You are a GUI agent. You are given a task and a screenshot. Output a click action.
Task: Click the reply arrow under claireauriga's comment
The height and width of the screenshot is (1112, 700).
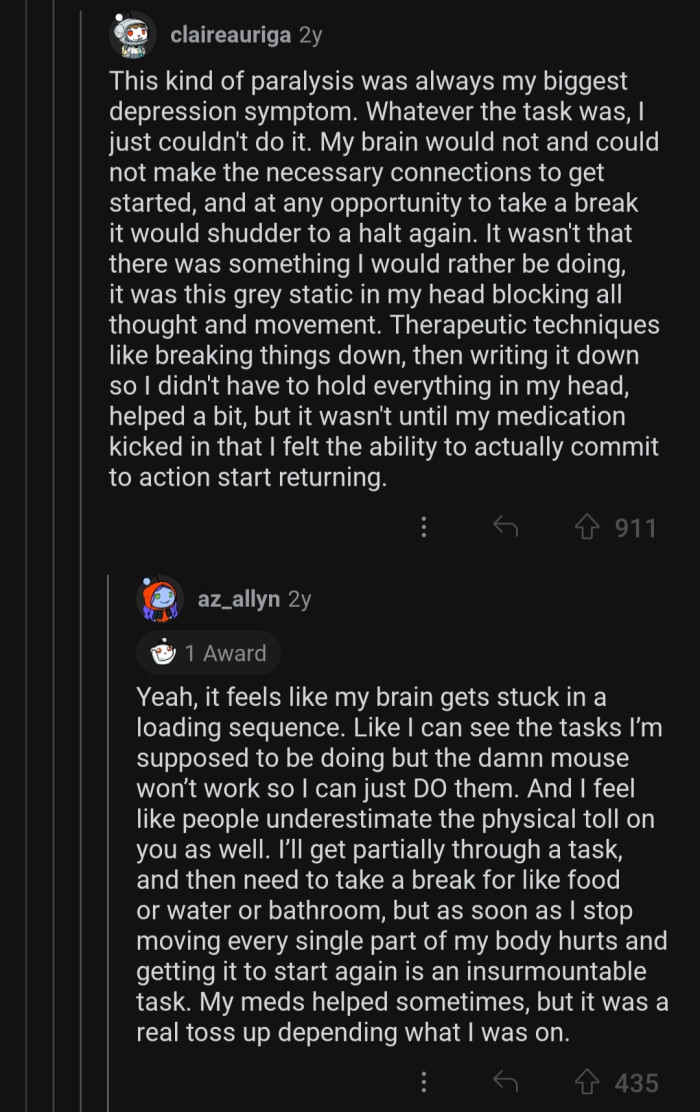(505, 527)
